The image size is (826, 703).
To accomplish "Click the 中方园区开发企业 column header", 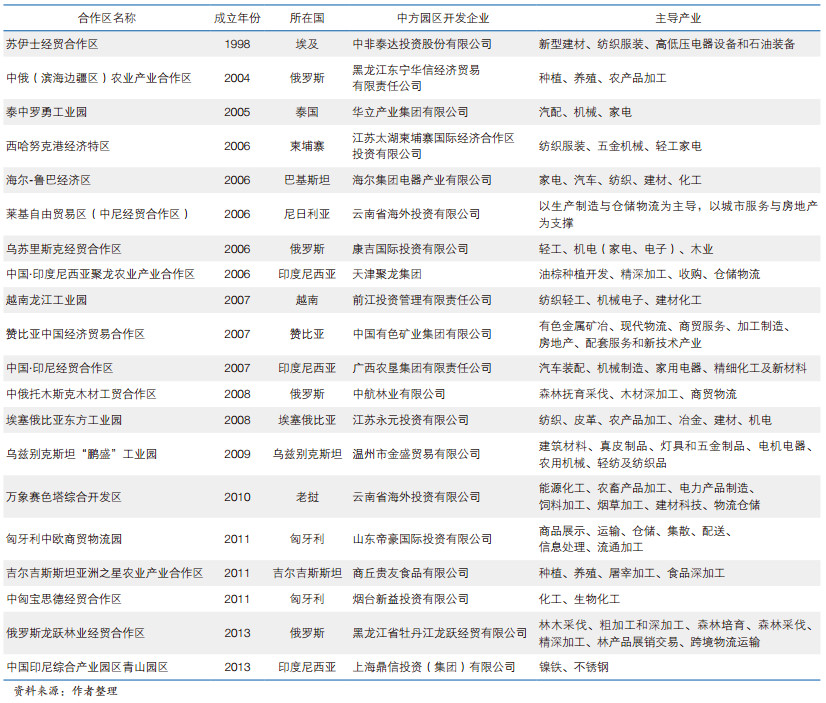I will 443,18.
